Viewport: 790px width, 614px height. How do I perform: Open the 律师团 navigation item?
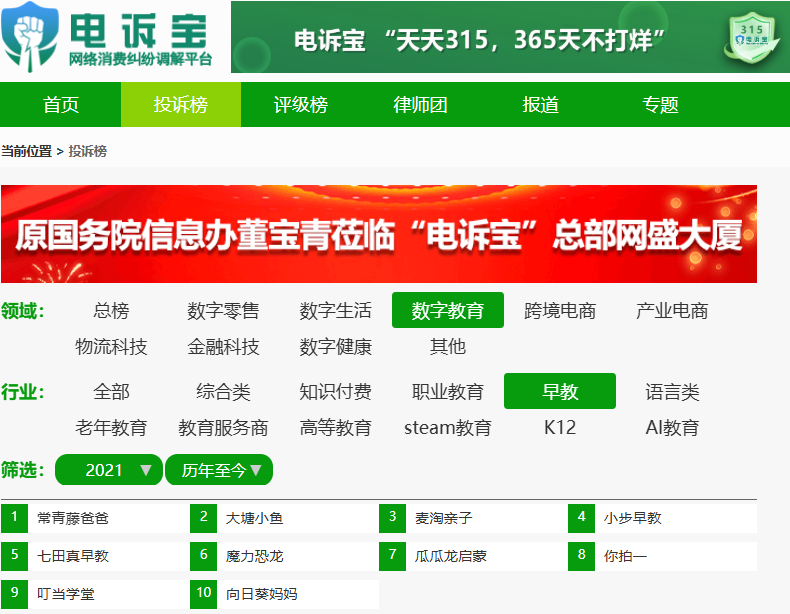tap(420, 104)
